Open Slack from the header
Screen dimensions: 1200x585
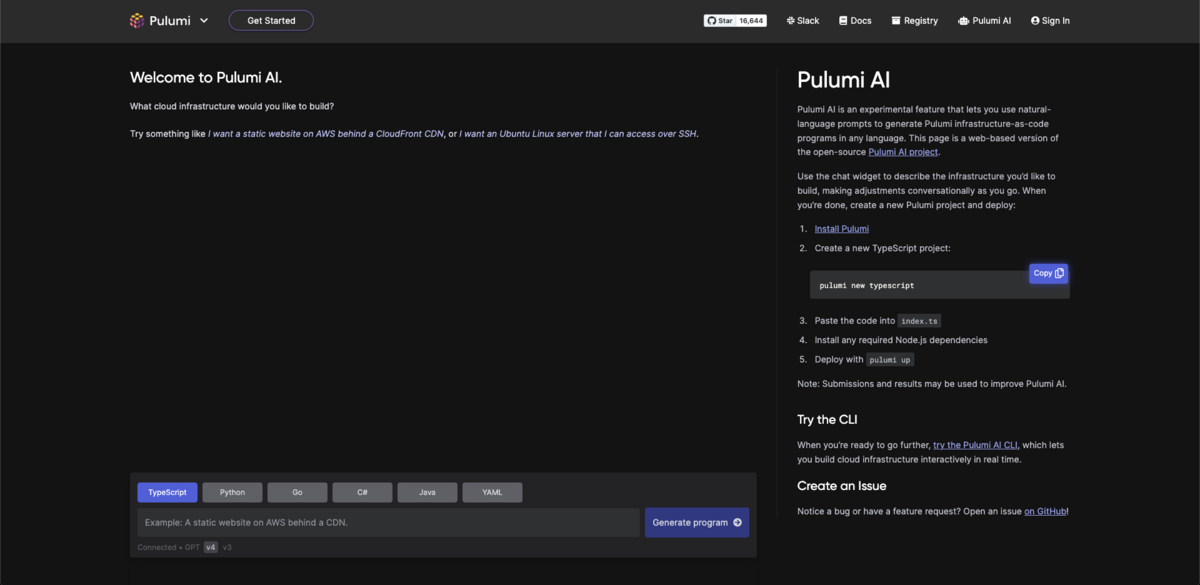click(803, 20)
